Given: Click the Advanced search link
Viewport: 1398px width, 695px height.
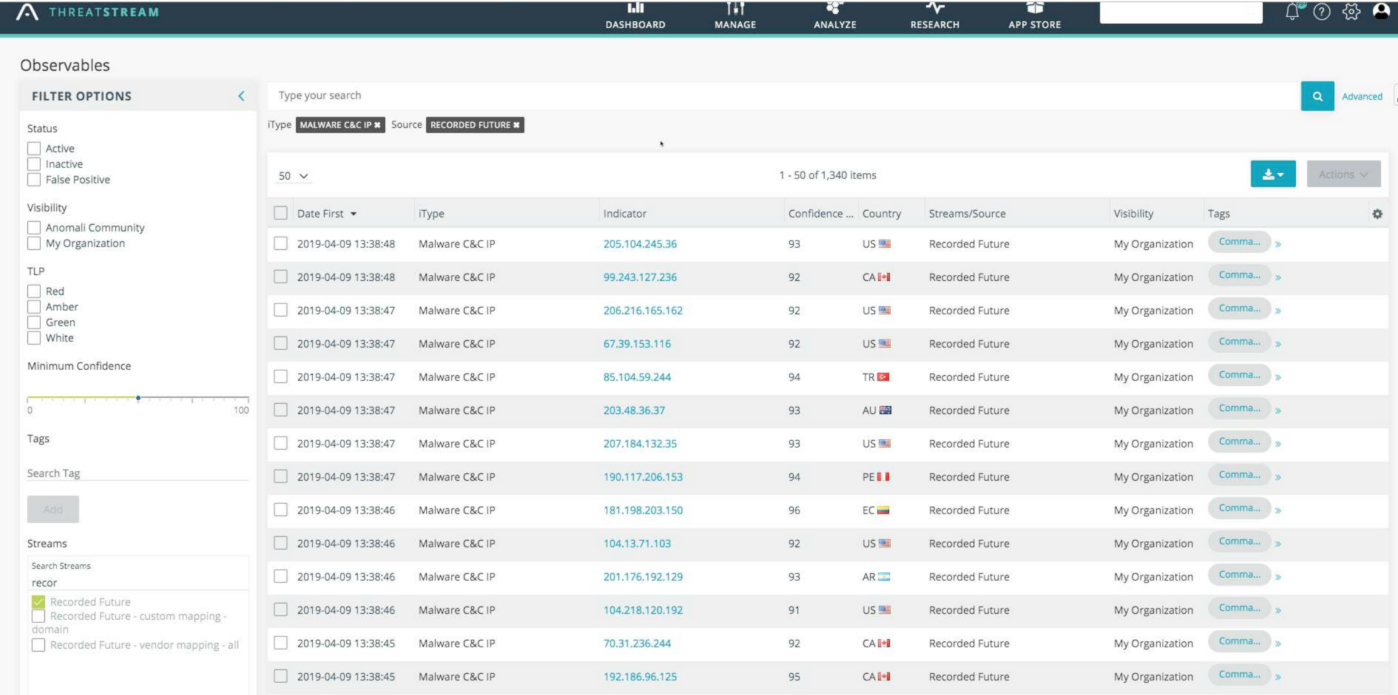Looking at the screenshot, I should coord(1362,97).
